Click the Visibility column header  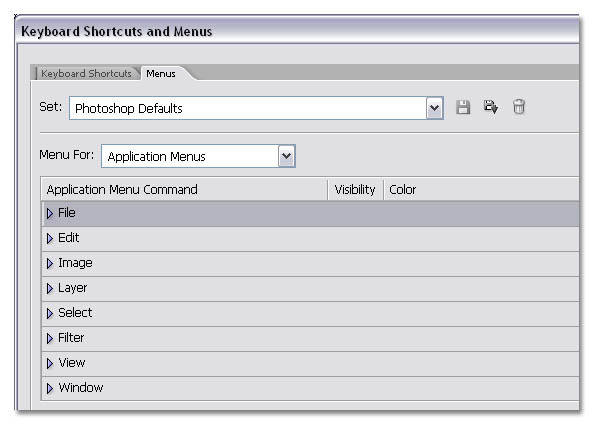tap(355, 189)
